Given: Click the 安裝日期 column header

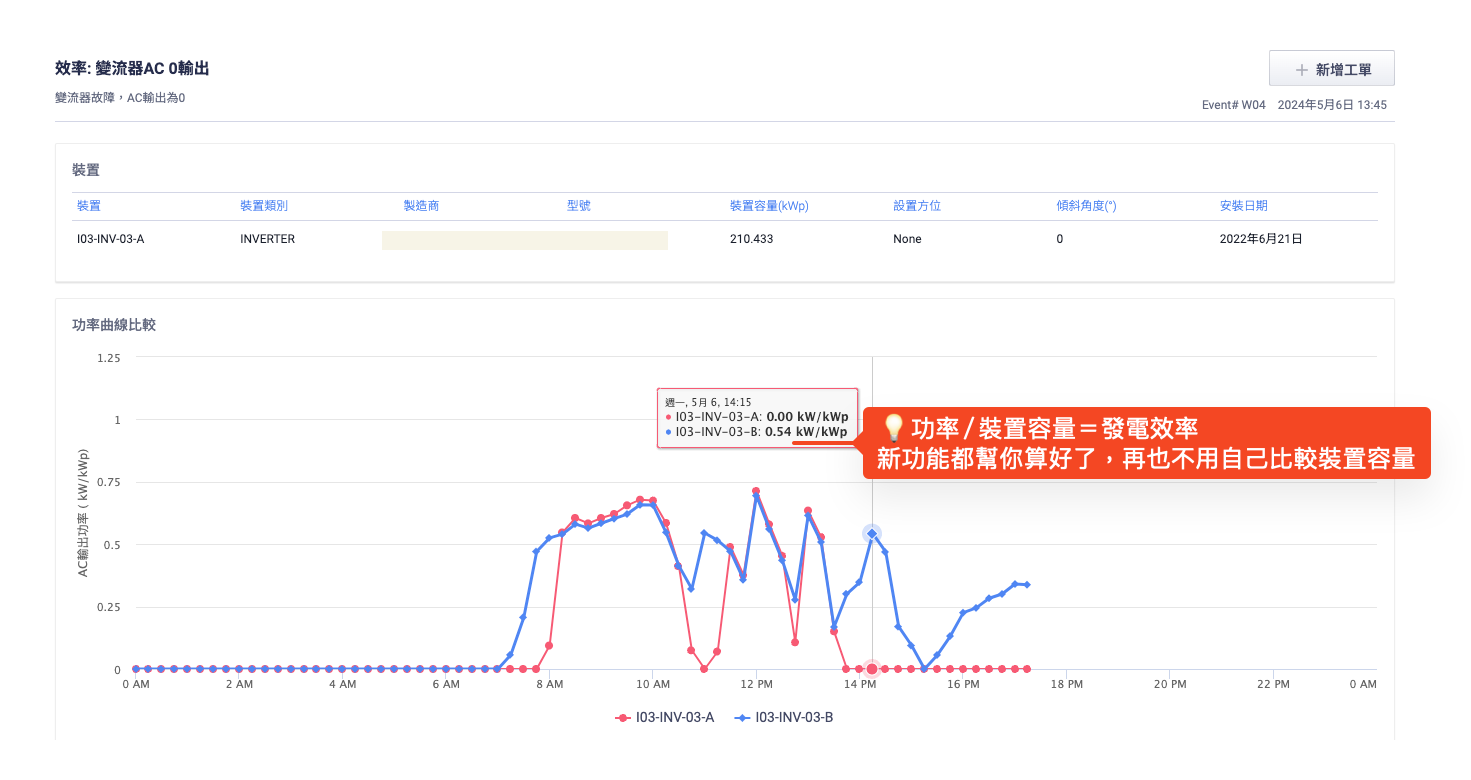Looking at the screenshot, I should tap(1244, 206).
